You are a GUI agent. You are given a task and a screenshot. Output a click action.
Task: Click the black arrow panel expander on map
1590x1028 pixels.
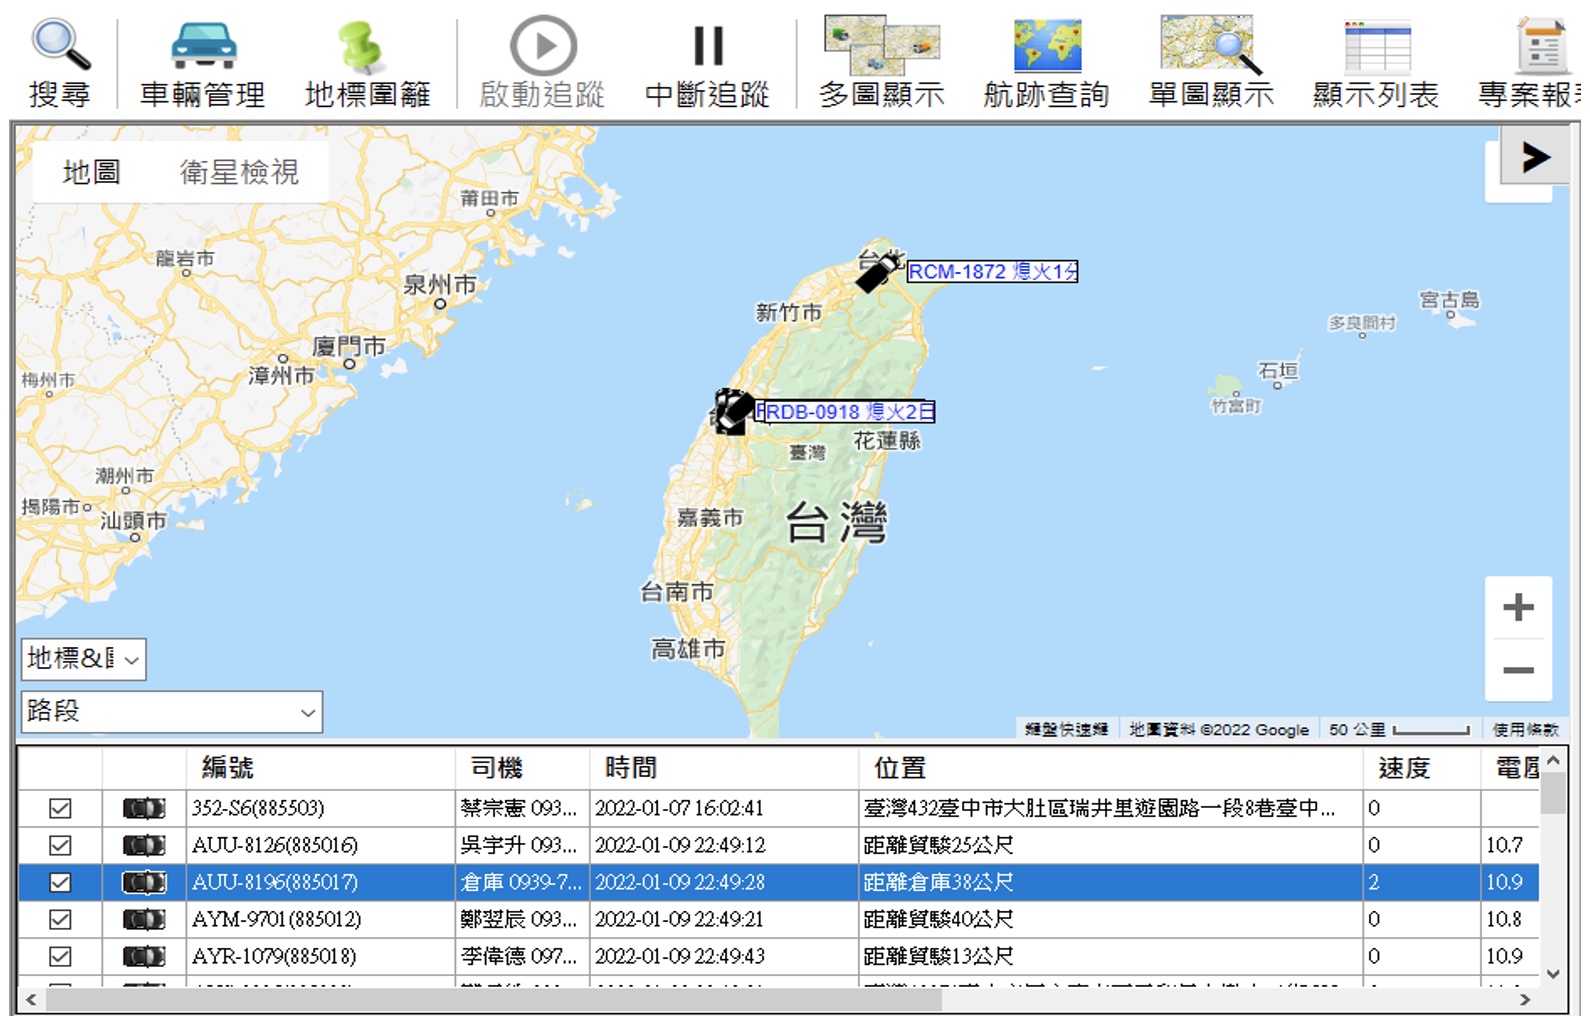(x=1534, y=157)
